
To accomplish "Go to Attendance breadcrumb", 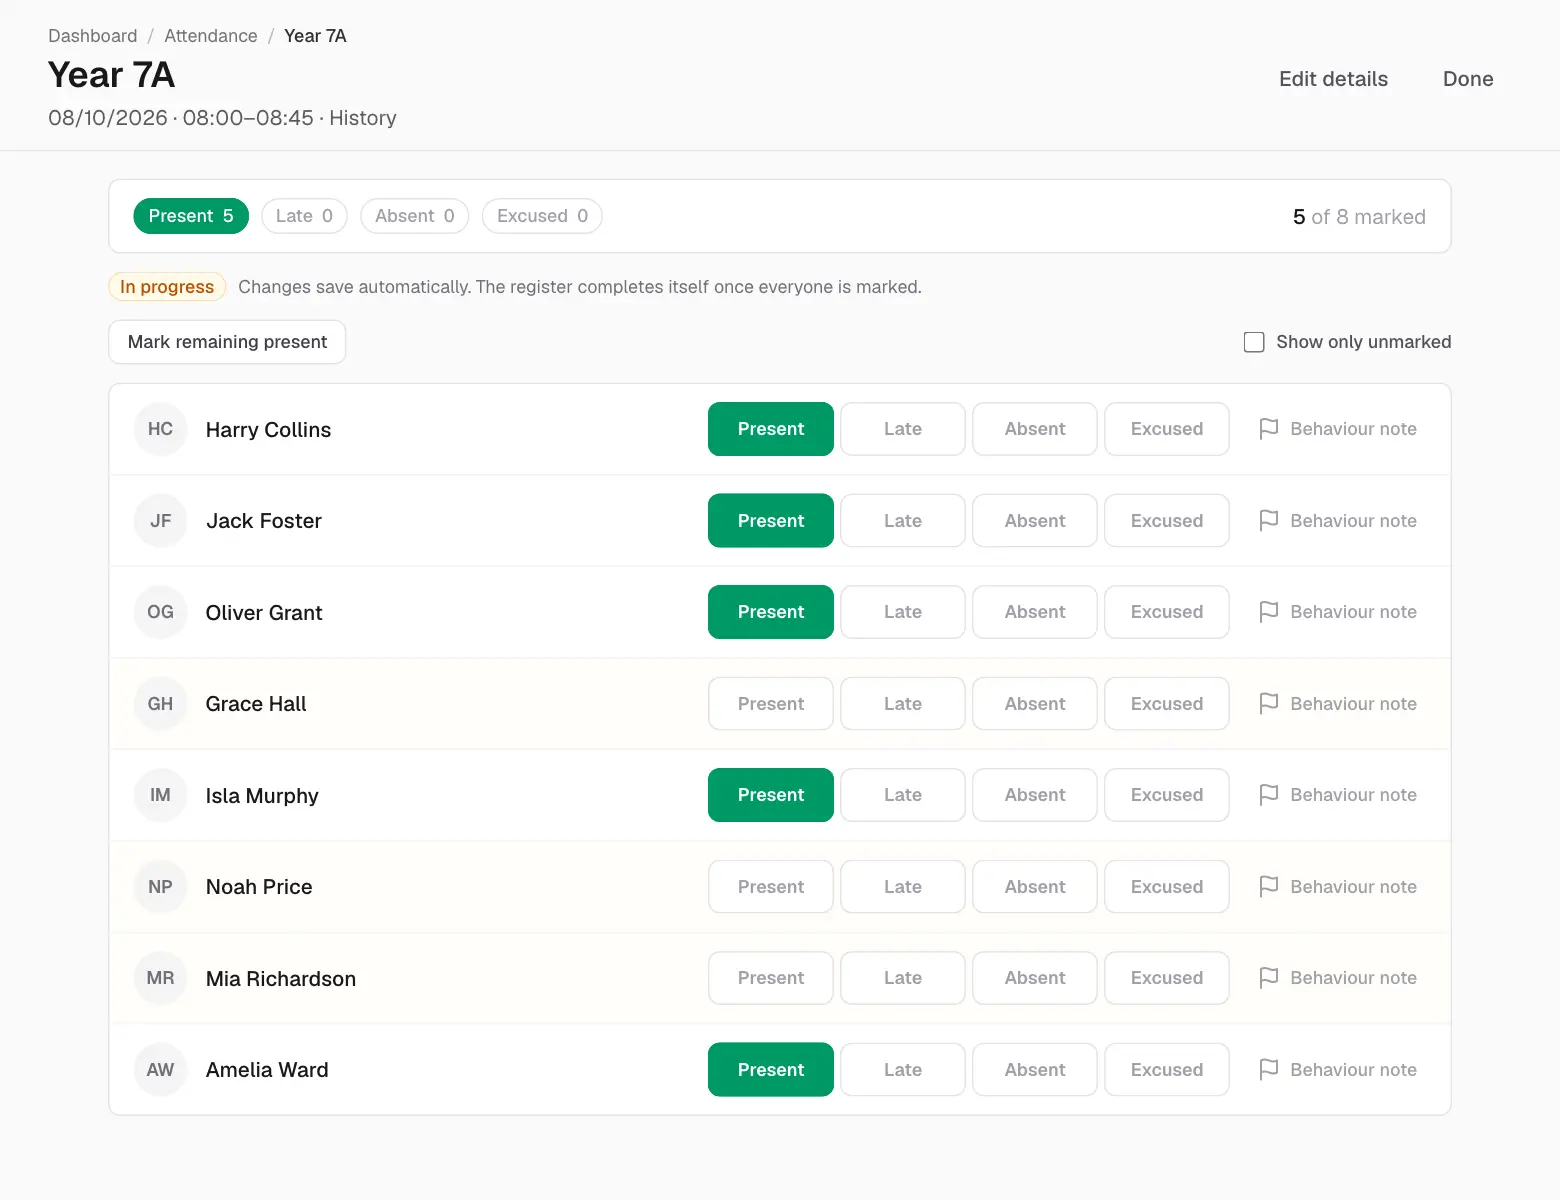I will [211, 36].
